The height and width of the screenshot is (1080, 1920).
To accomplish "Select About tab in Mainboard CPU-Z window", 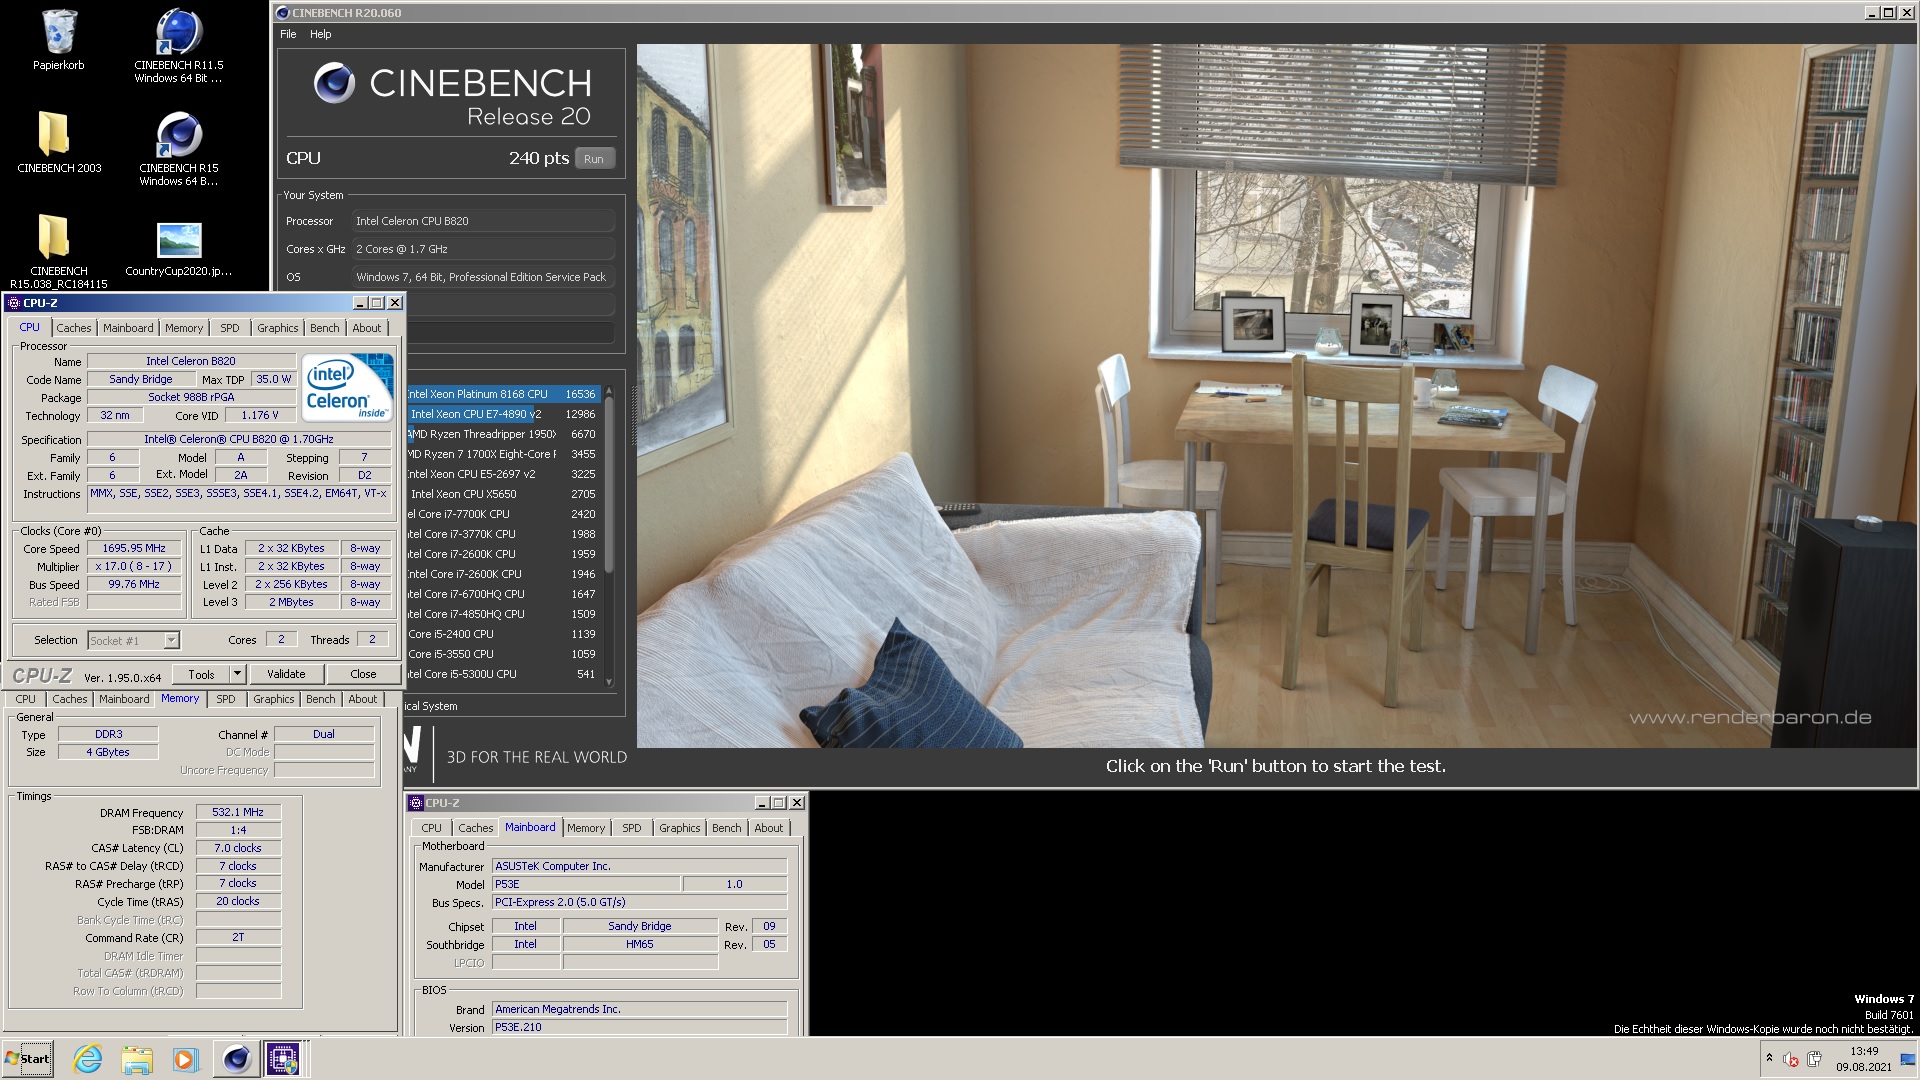I will (768, 828).
